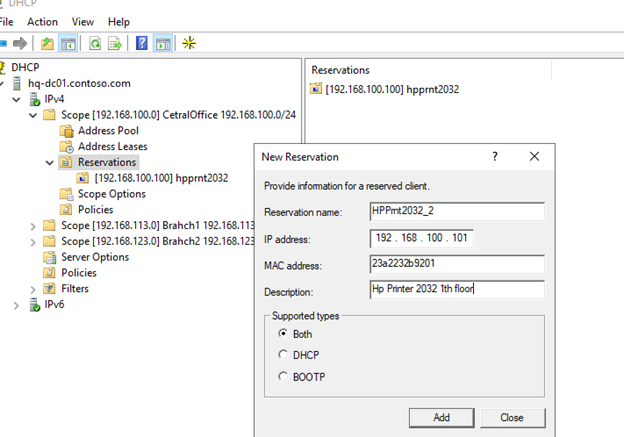Click the yellow star New toolbar icon
The image size is (624, 437).
coord(189,43)
